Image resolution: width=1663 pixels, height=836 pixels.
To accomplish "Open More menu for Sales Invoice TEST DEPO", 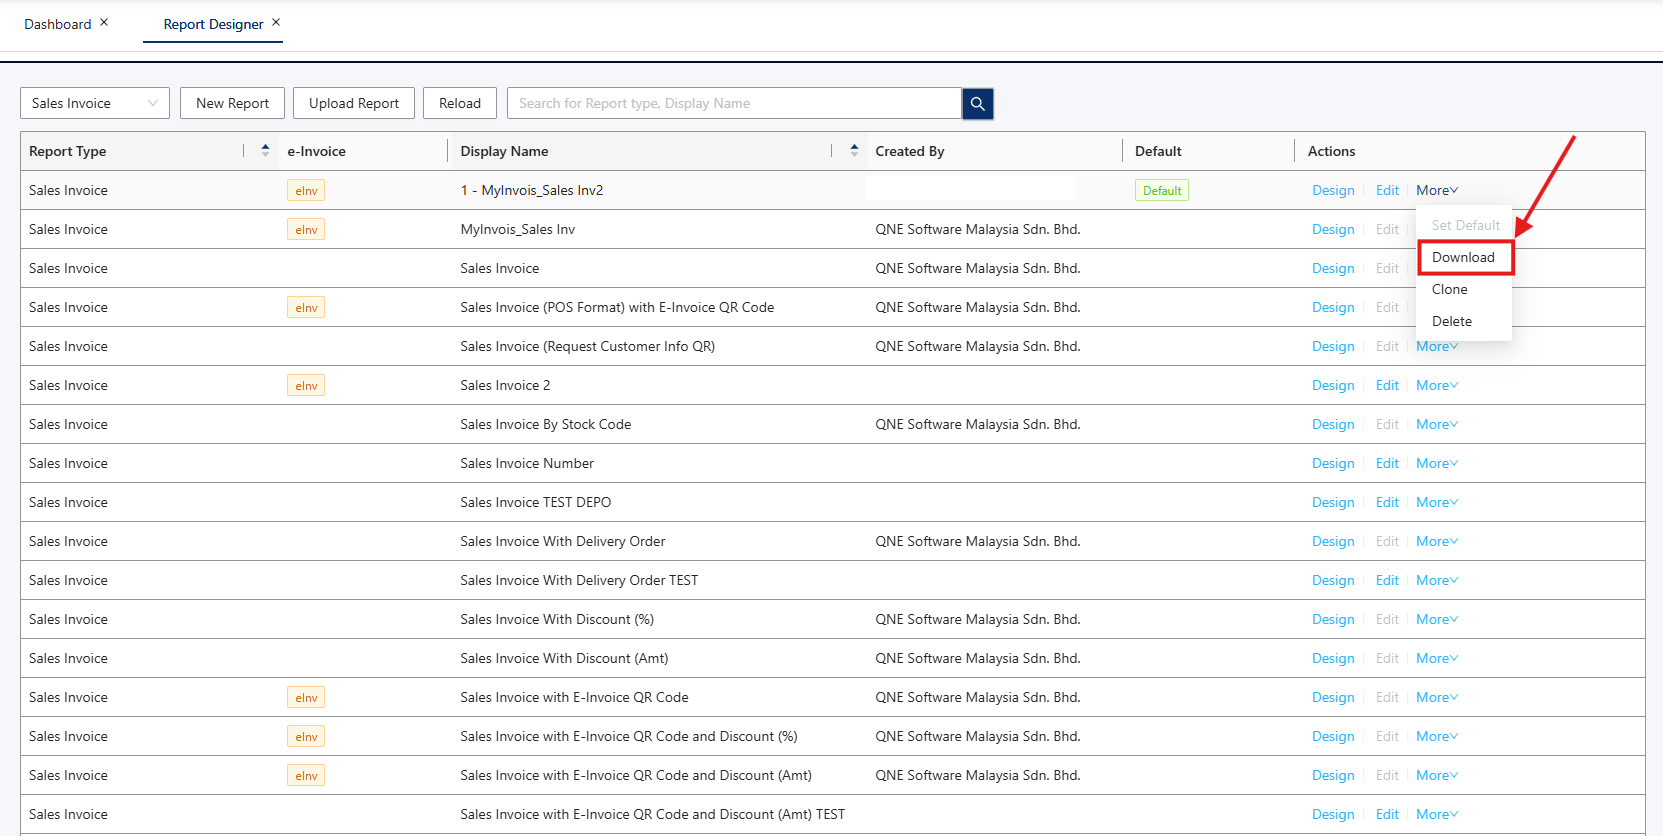I will click(x=1436, y=503).
